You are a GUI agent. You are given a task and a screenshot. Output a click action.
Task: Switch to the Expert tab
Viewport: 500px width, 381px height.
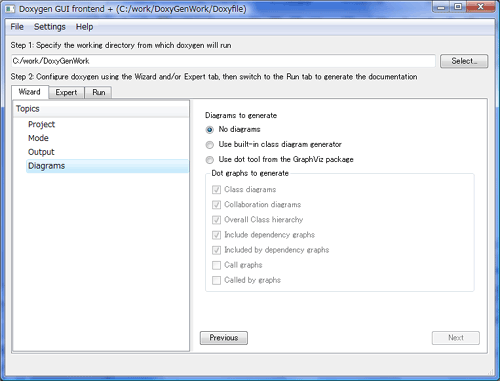[x=66, y=92]
